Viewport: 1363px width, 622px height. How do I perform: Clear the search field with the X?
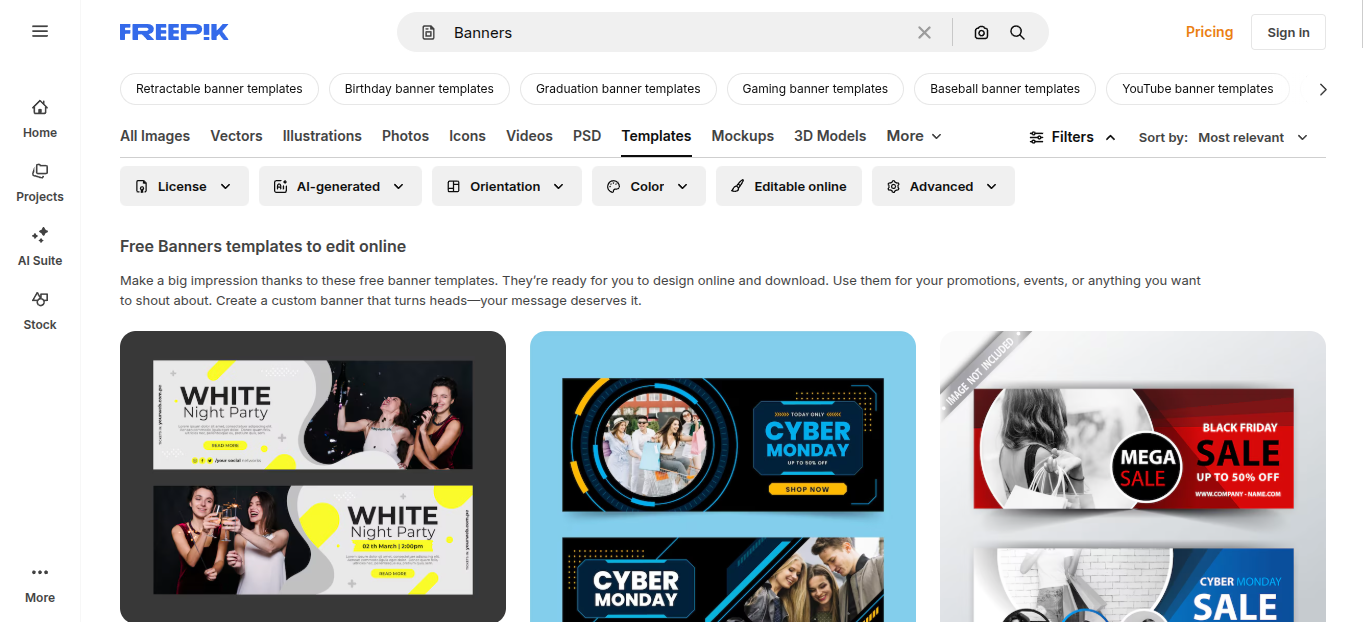(924, 31)
